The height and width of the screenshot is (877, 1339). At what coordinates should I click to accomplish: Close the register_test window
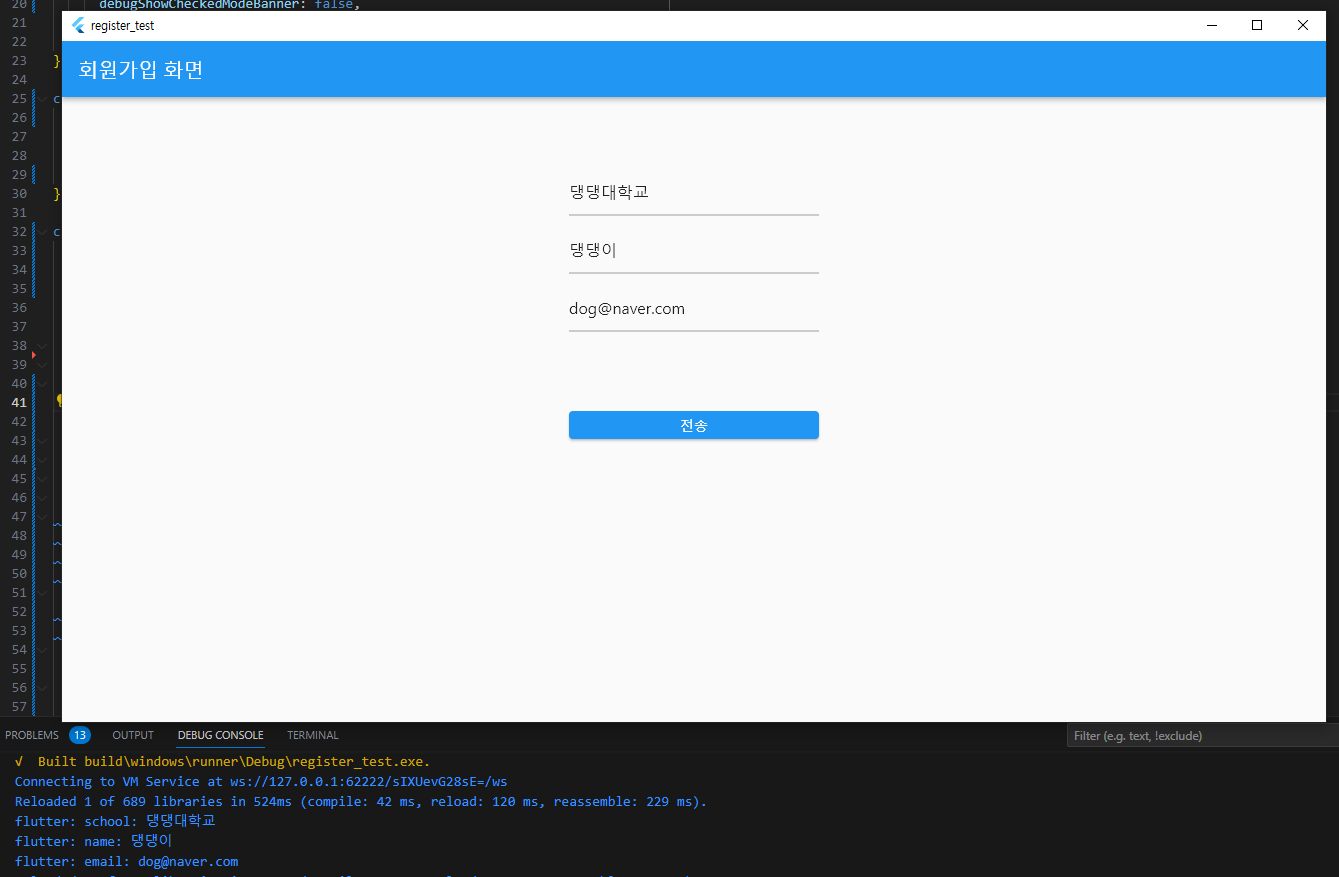click(x=1302, y=26)
